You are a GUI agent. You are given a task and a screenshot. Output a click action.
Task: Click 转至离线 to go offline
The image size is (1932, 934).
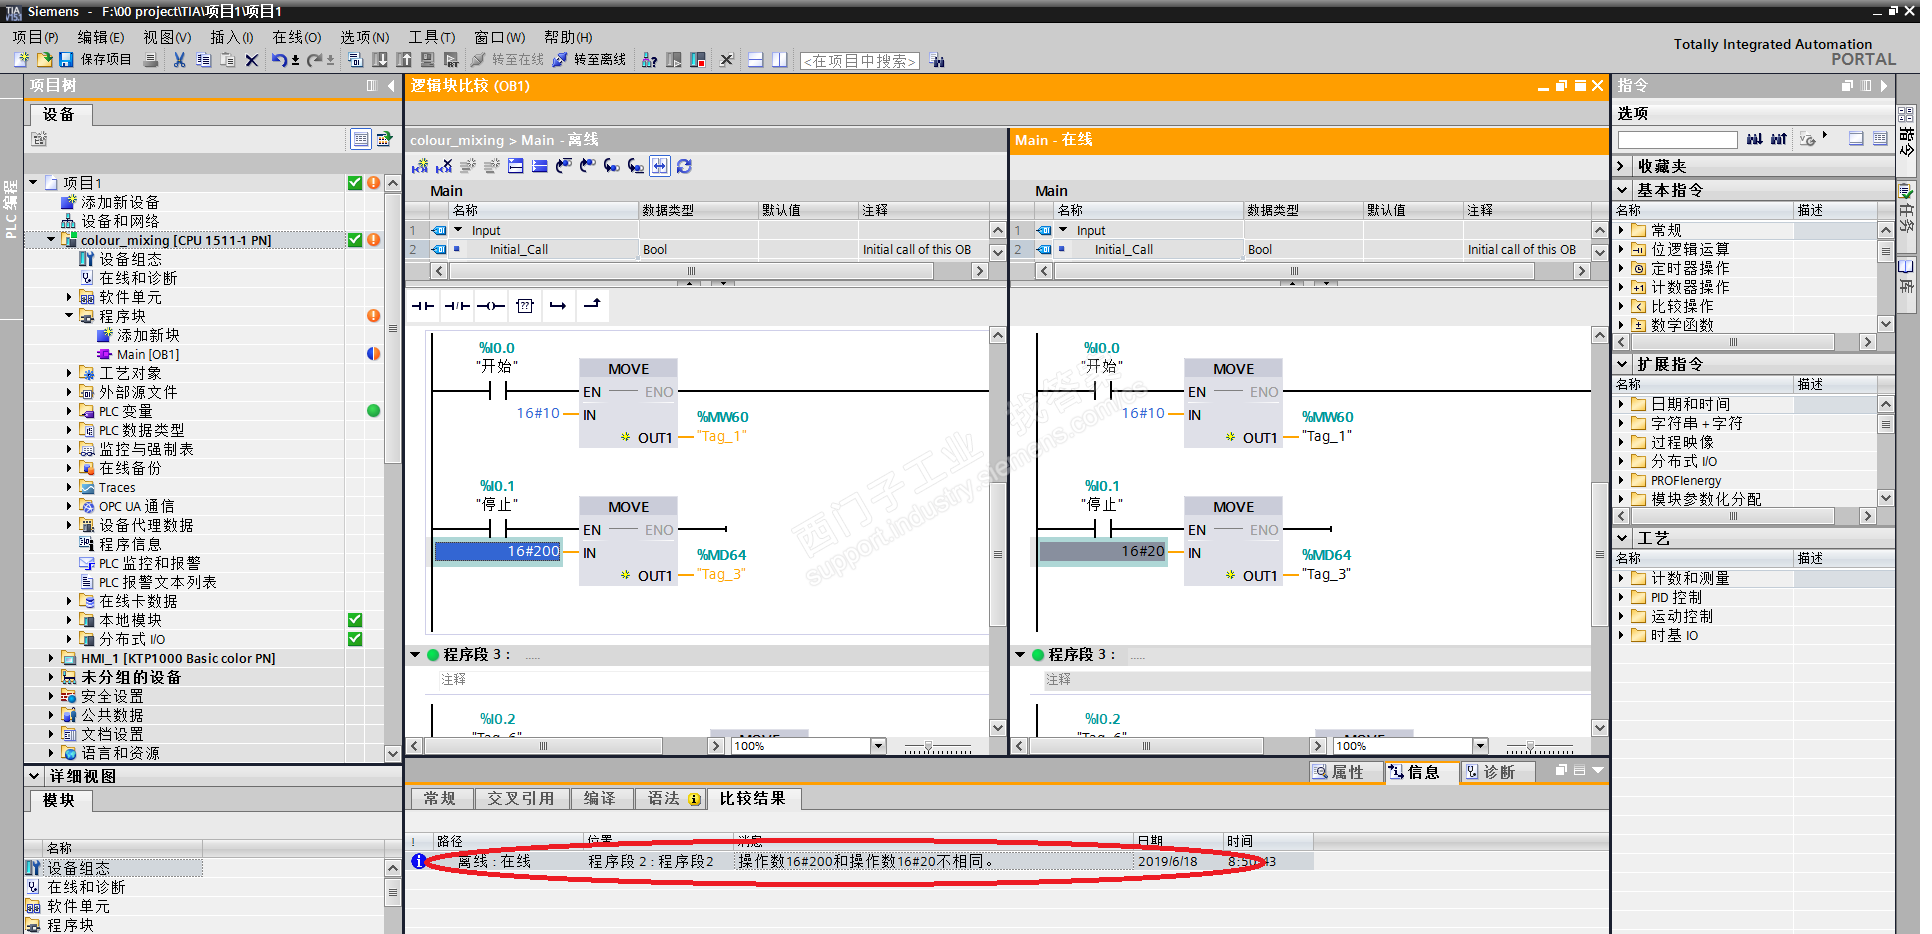coord(590,60)
